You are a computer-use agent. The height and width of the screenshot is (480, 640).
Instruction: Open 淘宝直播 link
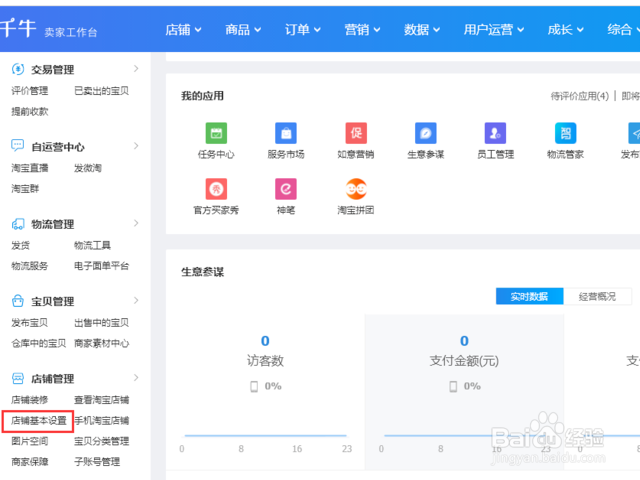tap(29, 168)
